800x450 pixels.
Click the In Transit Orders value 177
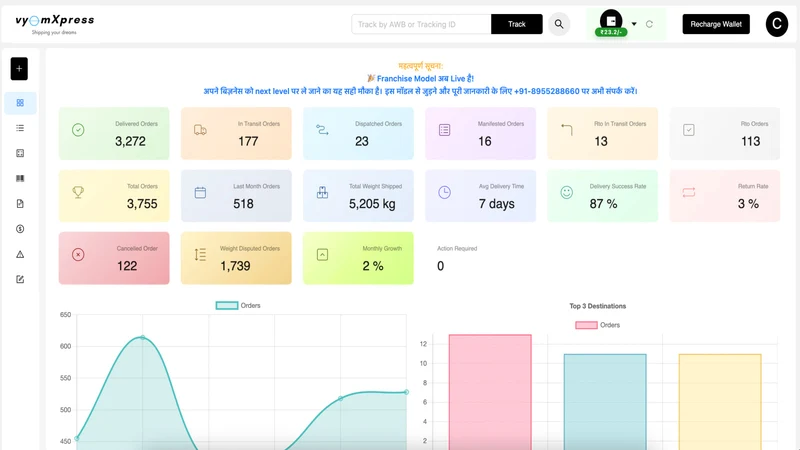point(248,141)
